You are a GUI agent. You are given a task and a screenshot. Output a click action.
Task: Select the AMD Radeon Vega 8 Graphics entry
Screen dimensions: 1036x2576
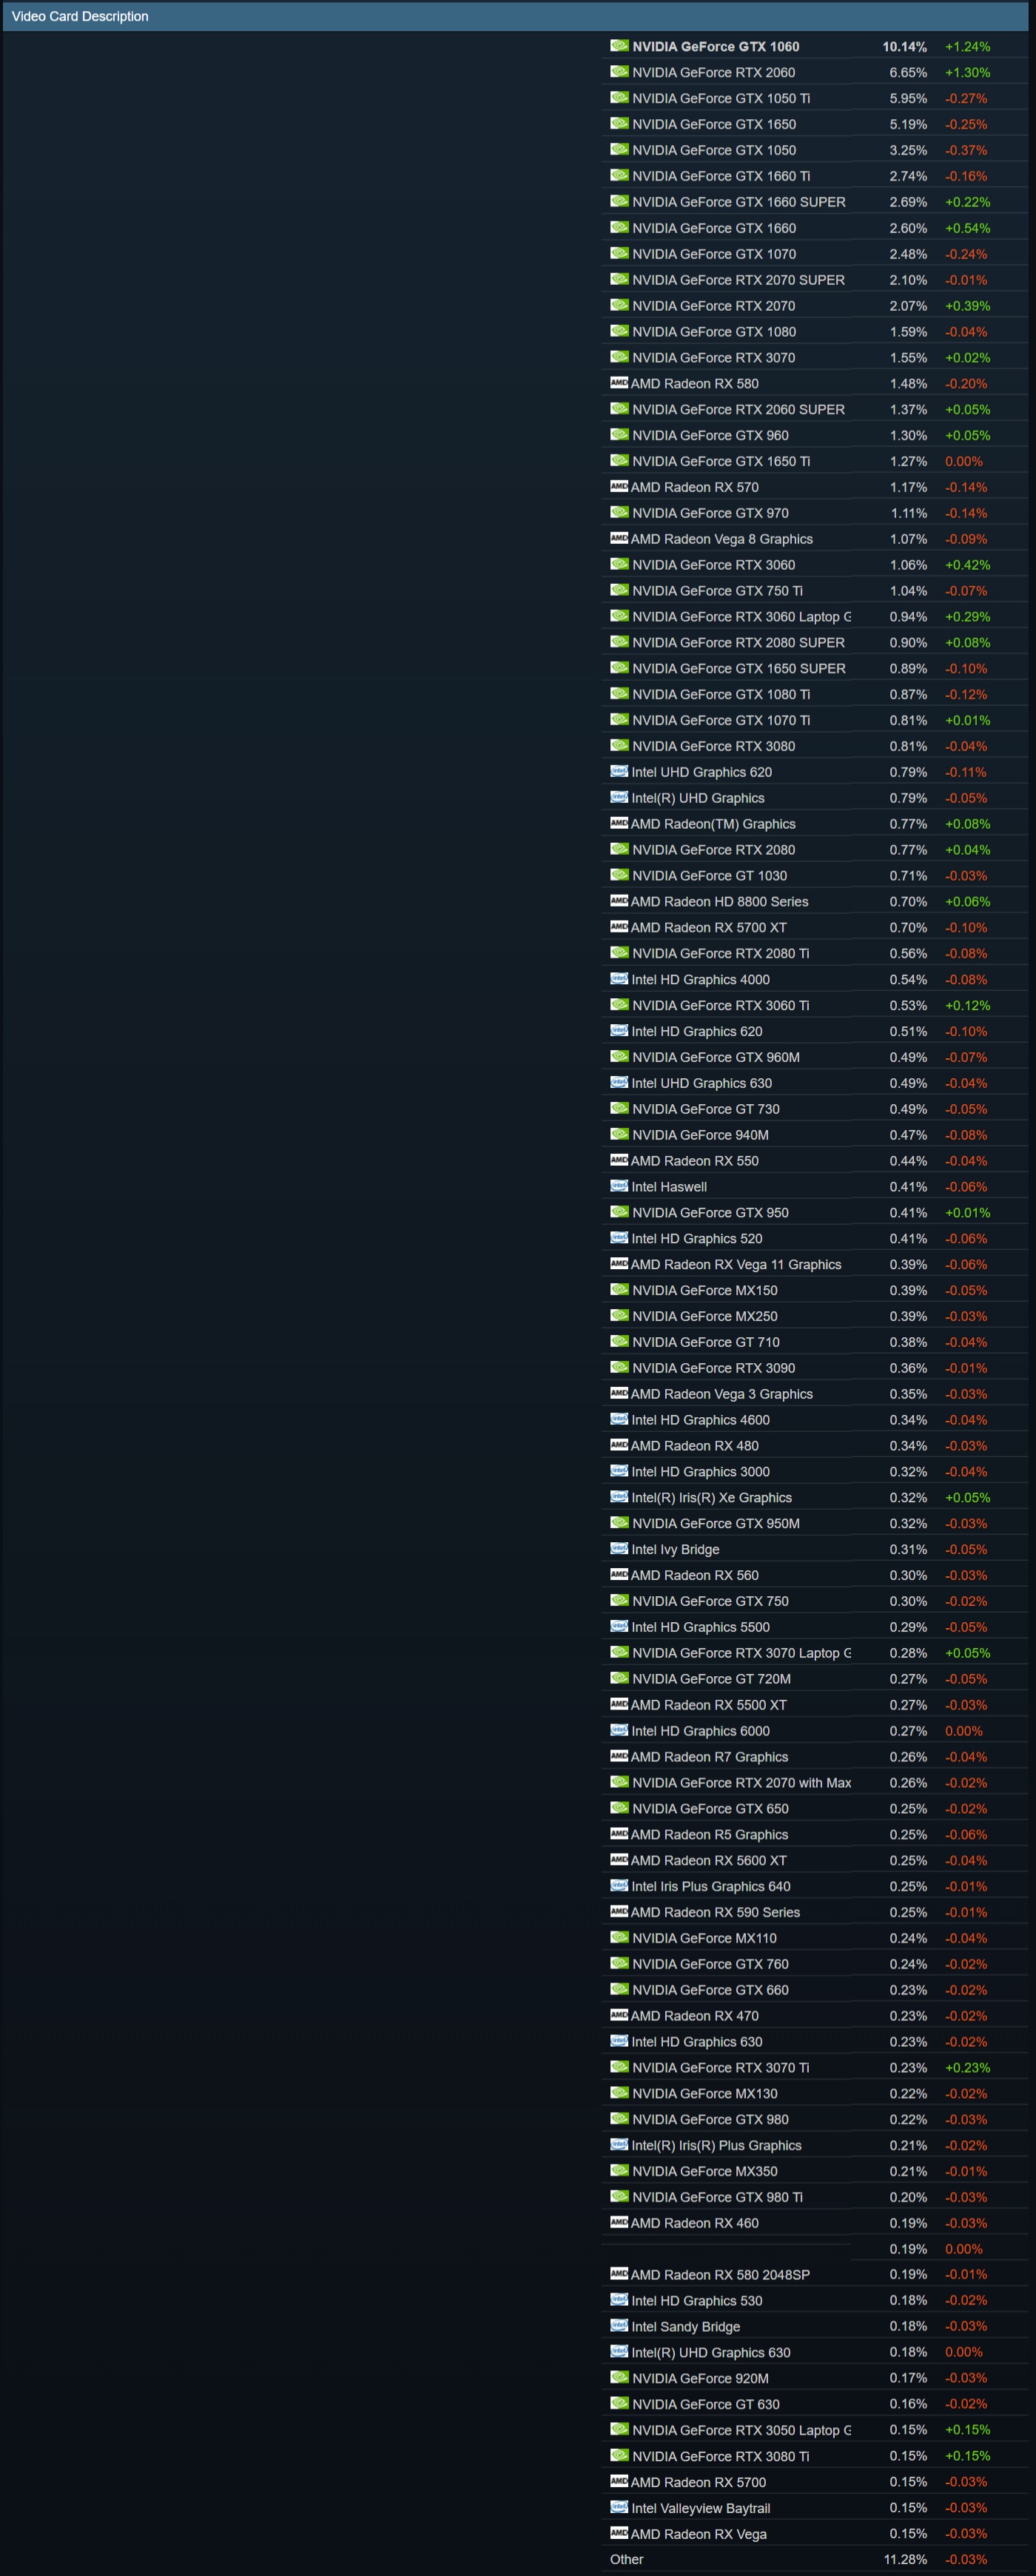(721, 539)
